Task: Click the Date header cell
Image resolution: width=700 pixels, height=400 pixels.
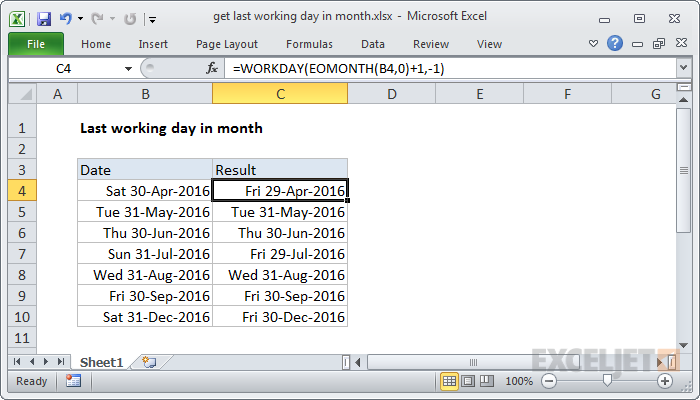Action: 145,170
